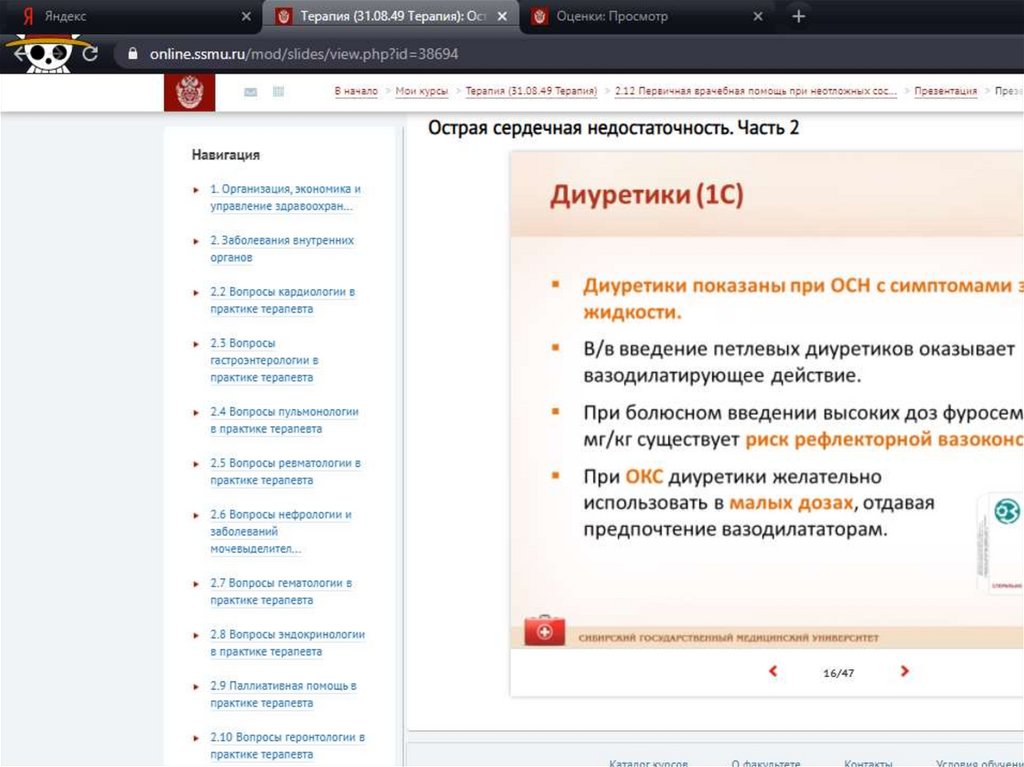Open the calendar grid icon

coord(278,91)
